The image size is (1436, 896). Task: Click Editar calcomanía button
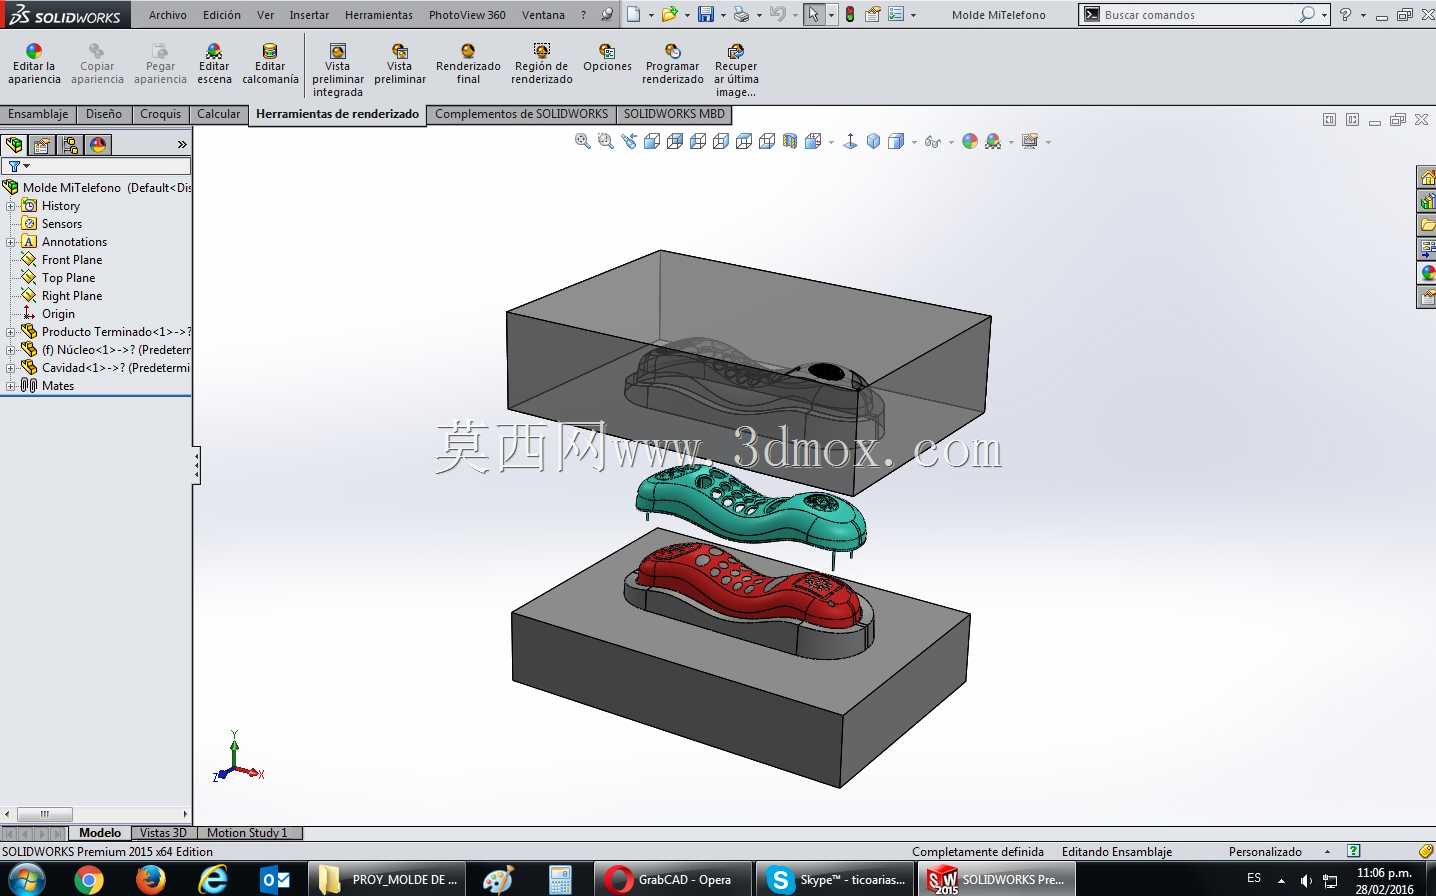click(270, 64)
